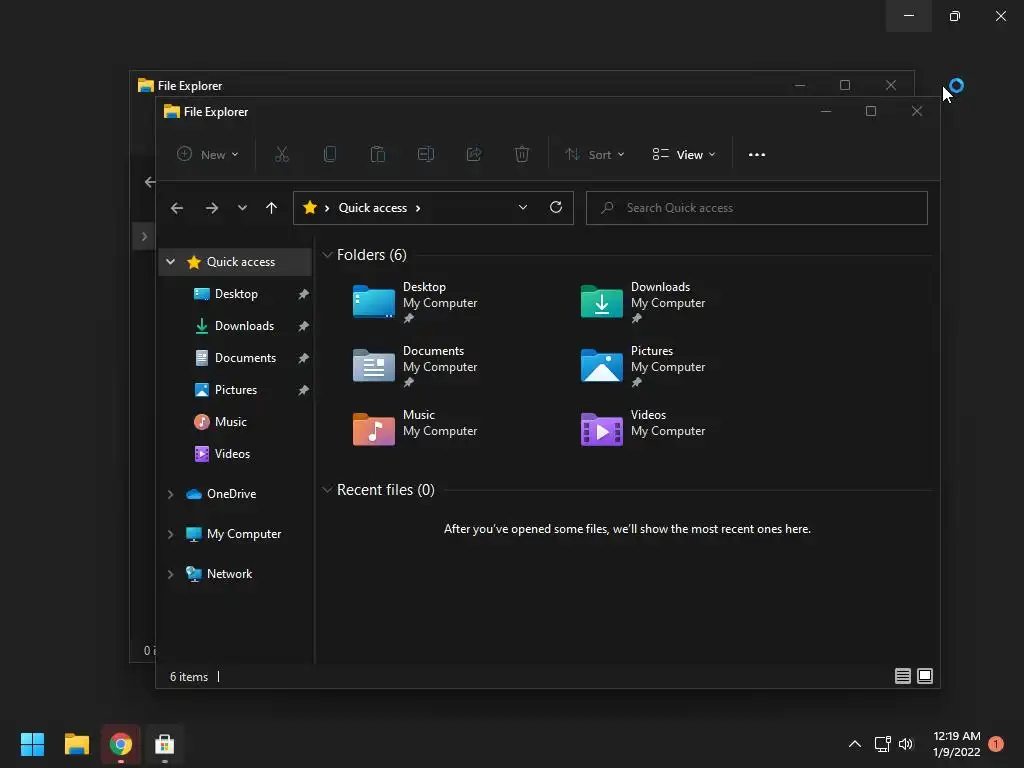This screenshot has width=1024, height=768.
Task: Open the New item dropdown
Action: (208, 155)
